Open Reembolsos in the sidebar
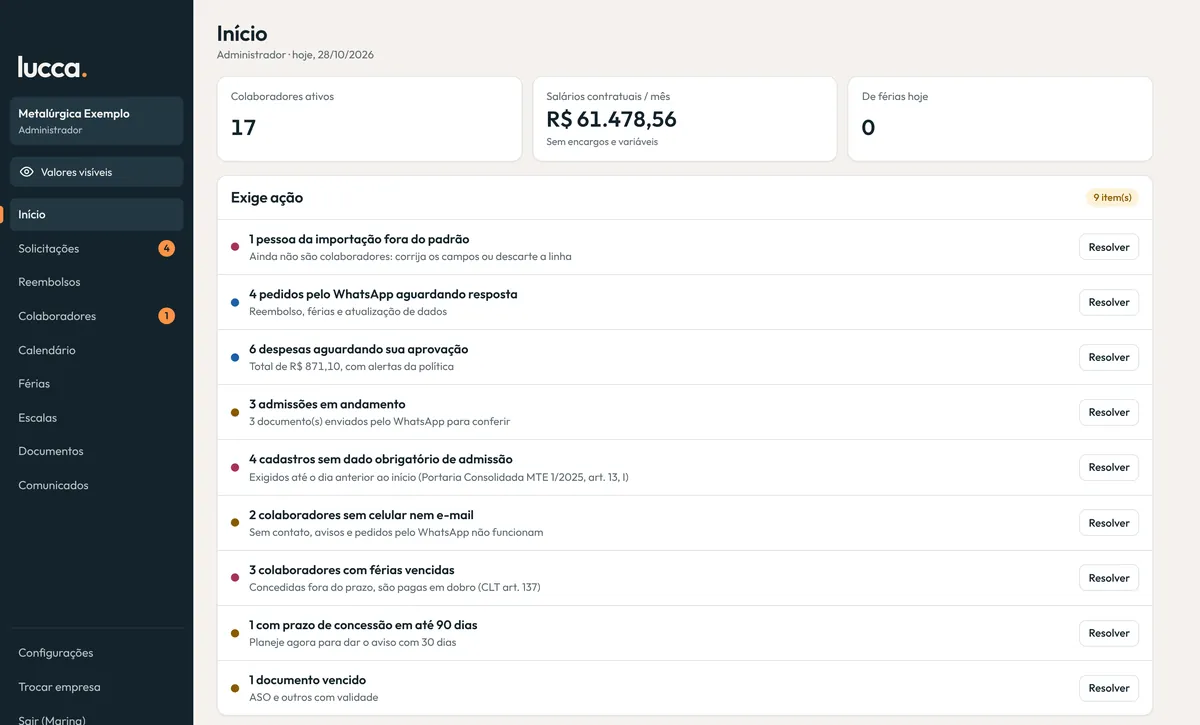Viewport: 1200px width, 725px height. pyautogui.click(x=97, y=282)
